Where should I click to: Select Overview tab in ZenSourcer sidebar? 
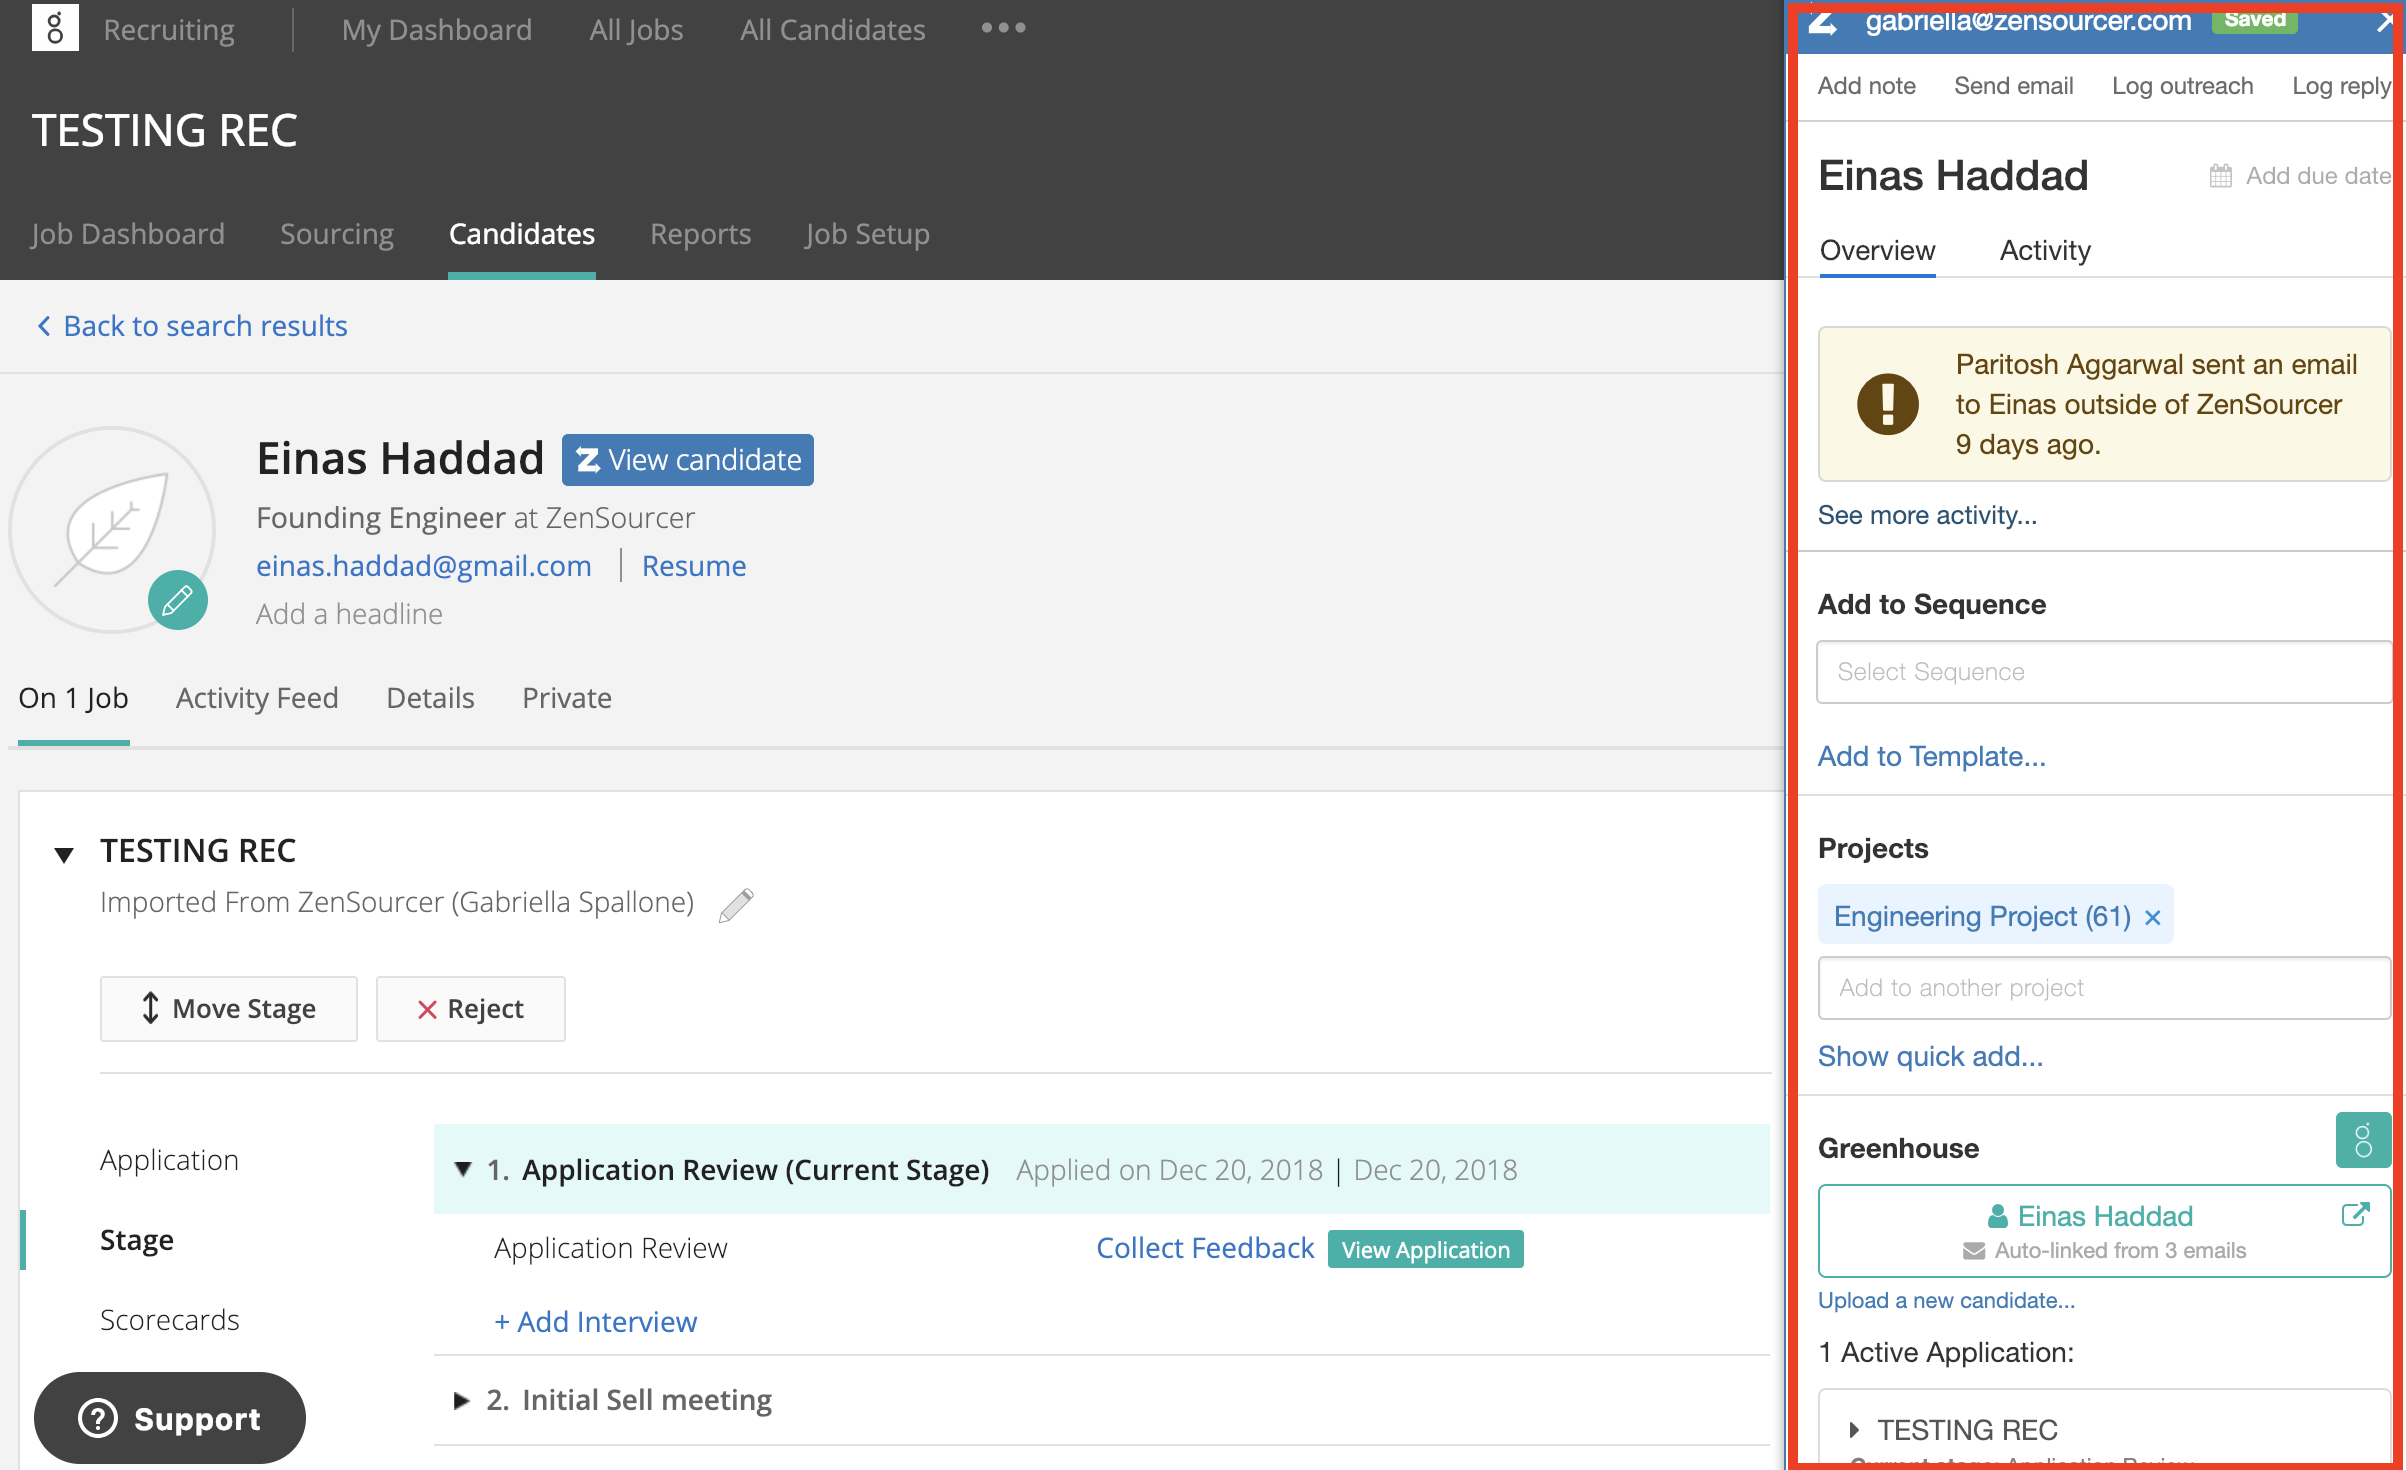click(1877, 250)
